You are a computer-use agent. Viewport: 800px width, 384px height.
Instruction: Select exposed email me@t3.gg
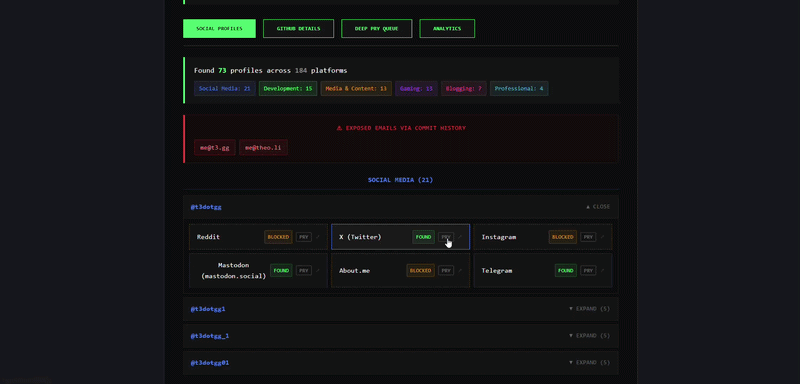coord(215,148)
